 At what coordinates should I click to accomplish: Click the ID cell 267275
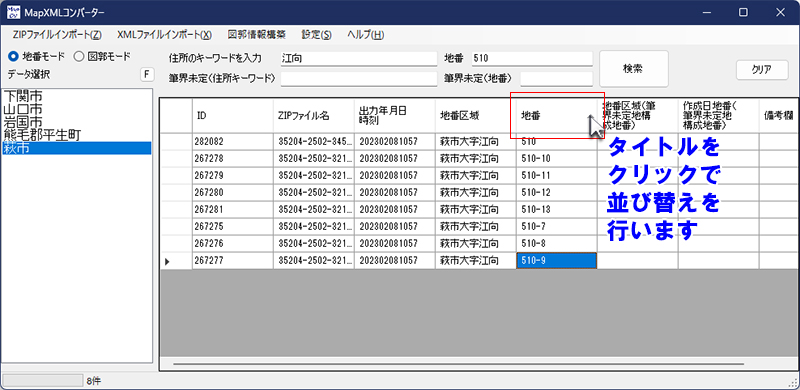coord(233,227)
